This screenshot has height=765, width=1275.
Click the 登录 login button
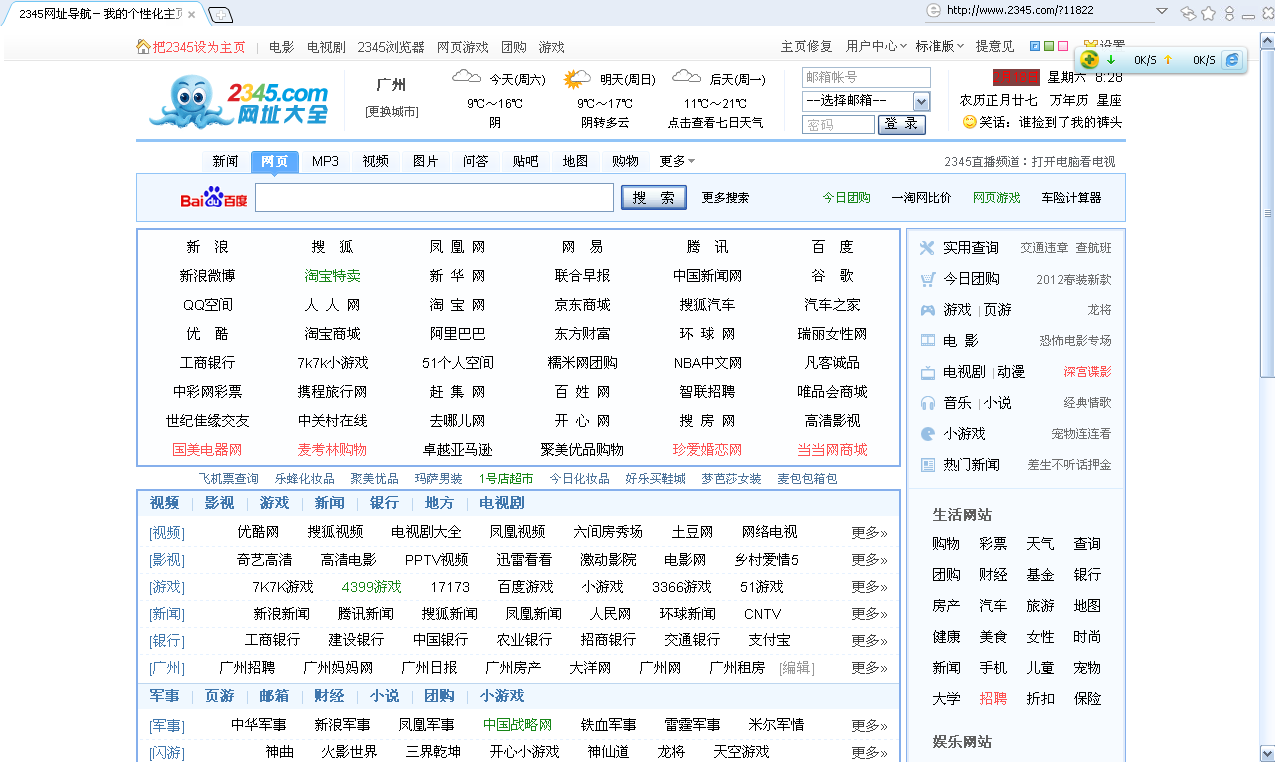(902, 124)
